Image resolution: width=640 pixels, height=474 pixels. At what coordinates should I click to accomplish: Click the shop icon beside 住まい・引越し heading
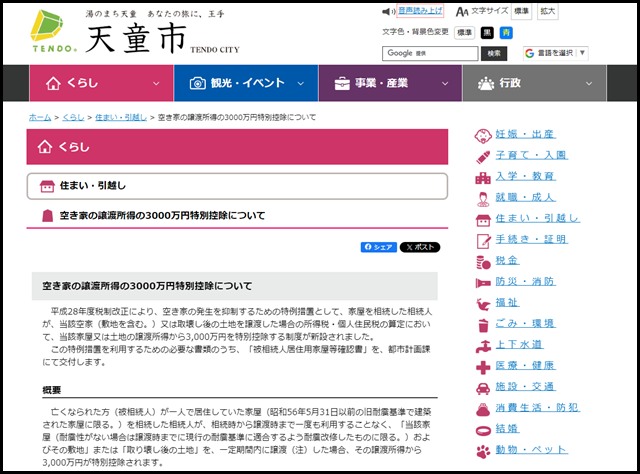[x=47, y=186]
